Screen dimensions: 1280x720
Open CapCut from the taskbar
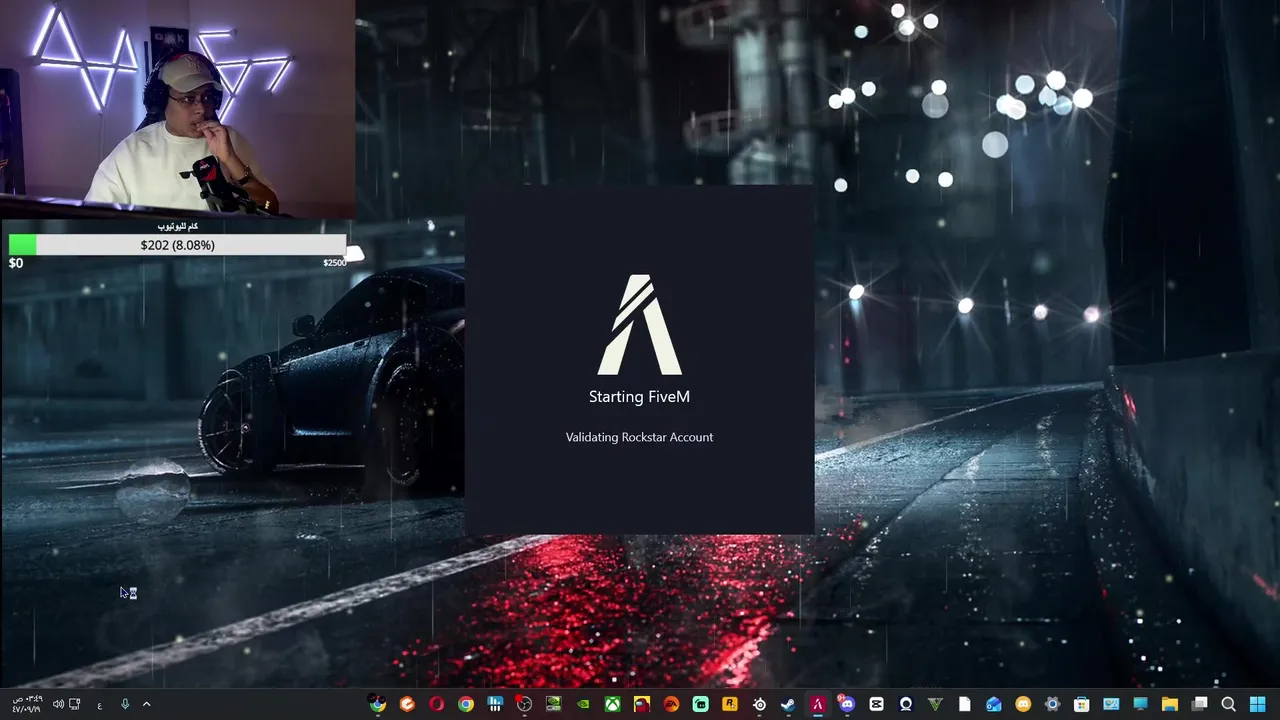(x=876, y=704)
